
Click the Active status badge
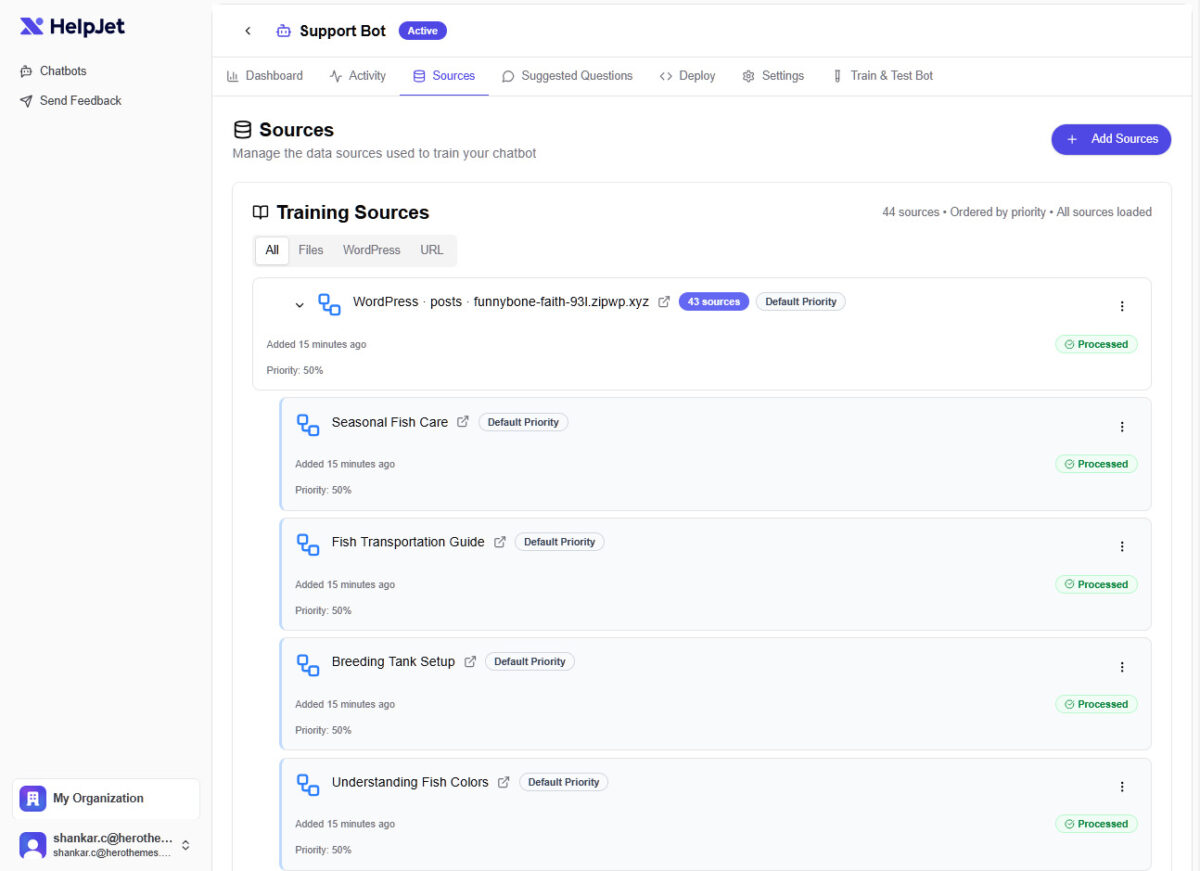tap(423, 31)
